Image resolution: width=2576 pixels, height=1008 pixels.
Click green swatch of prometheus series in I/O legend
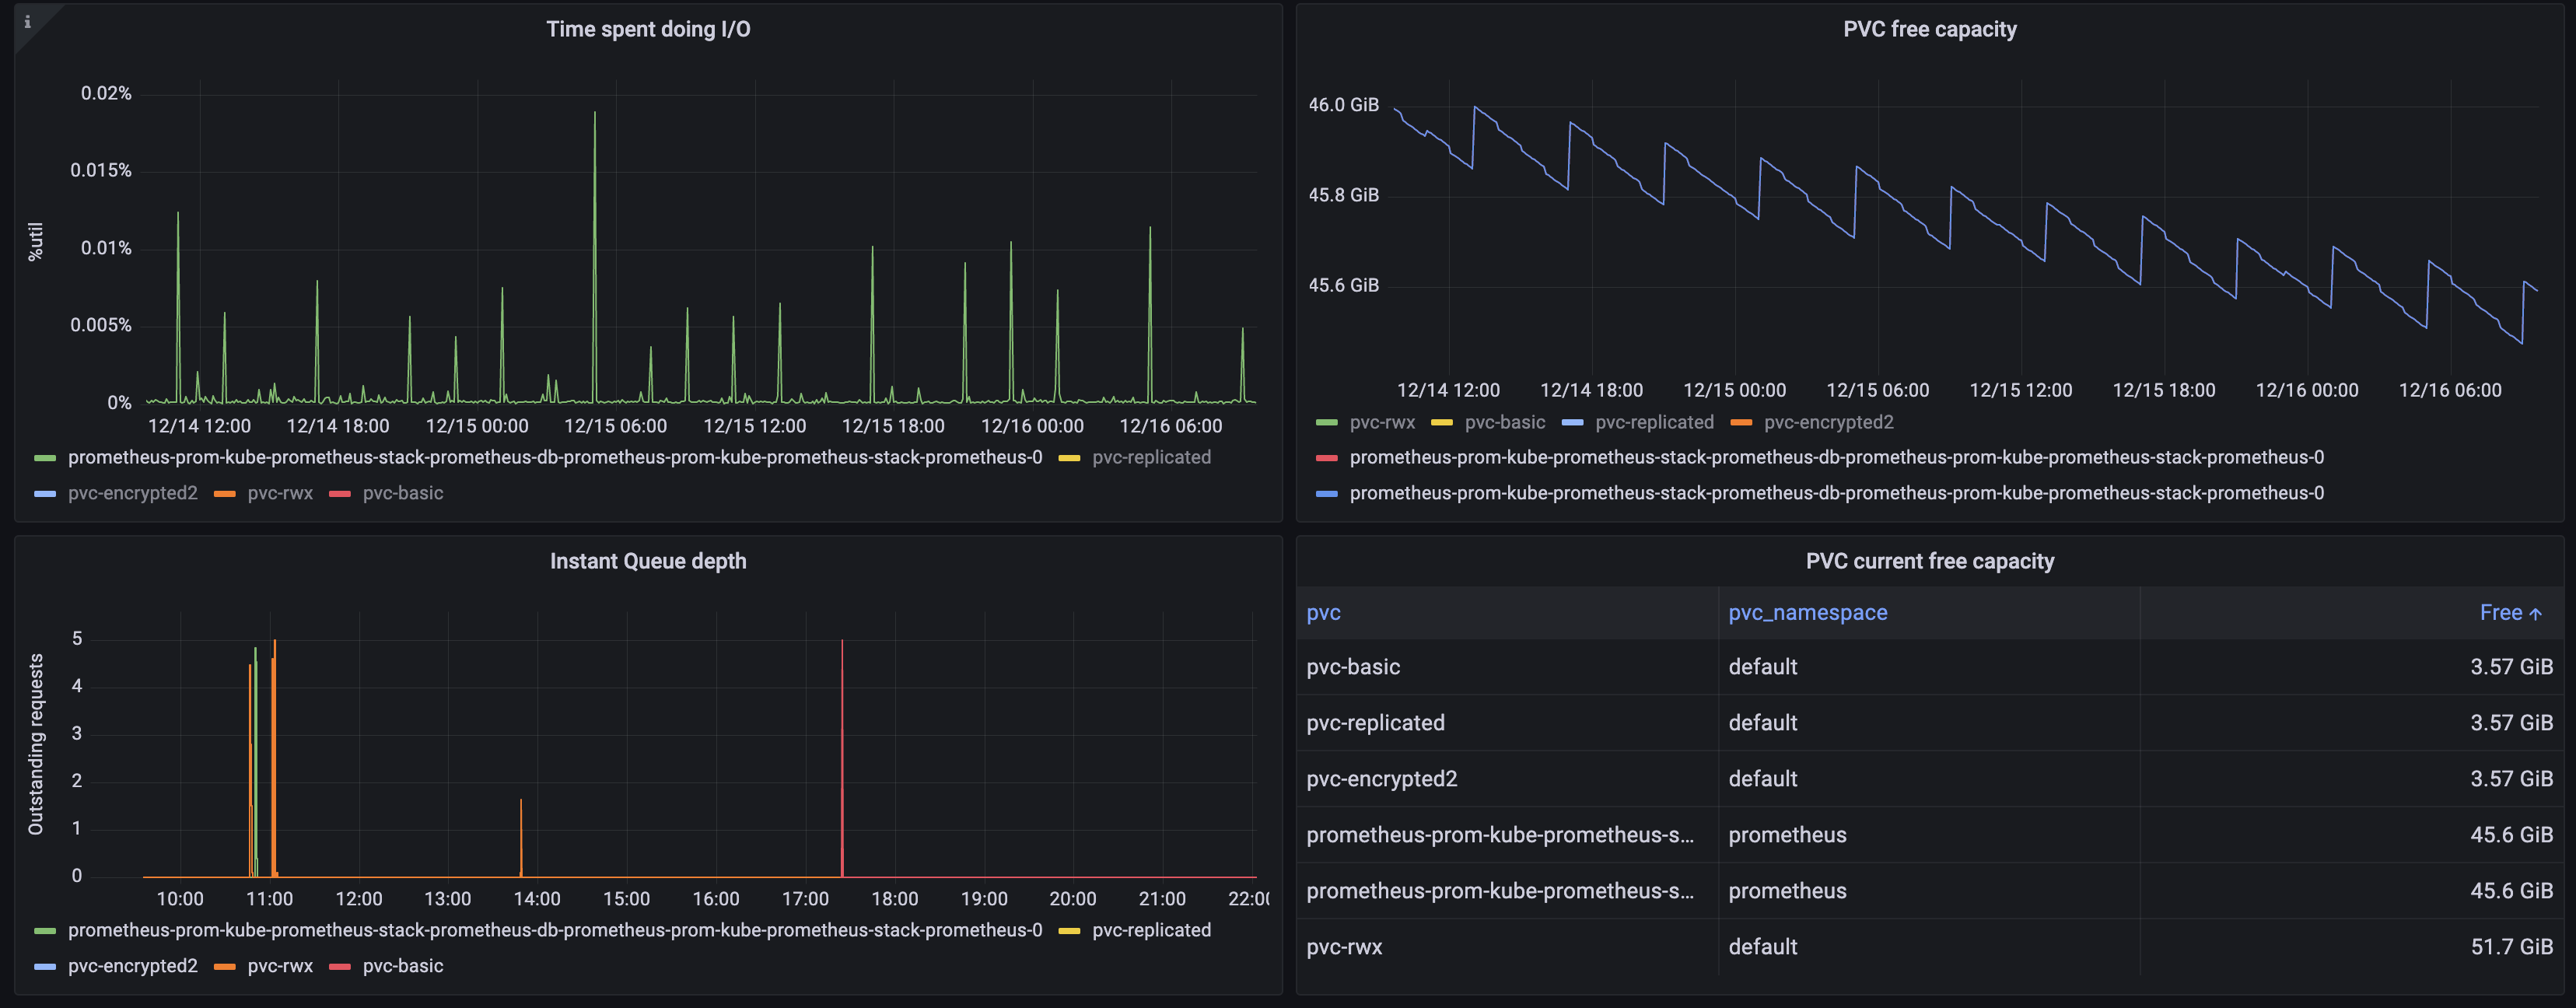click(45, 458)
